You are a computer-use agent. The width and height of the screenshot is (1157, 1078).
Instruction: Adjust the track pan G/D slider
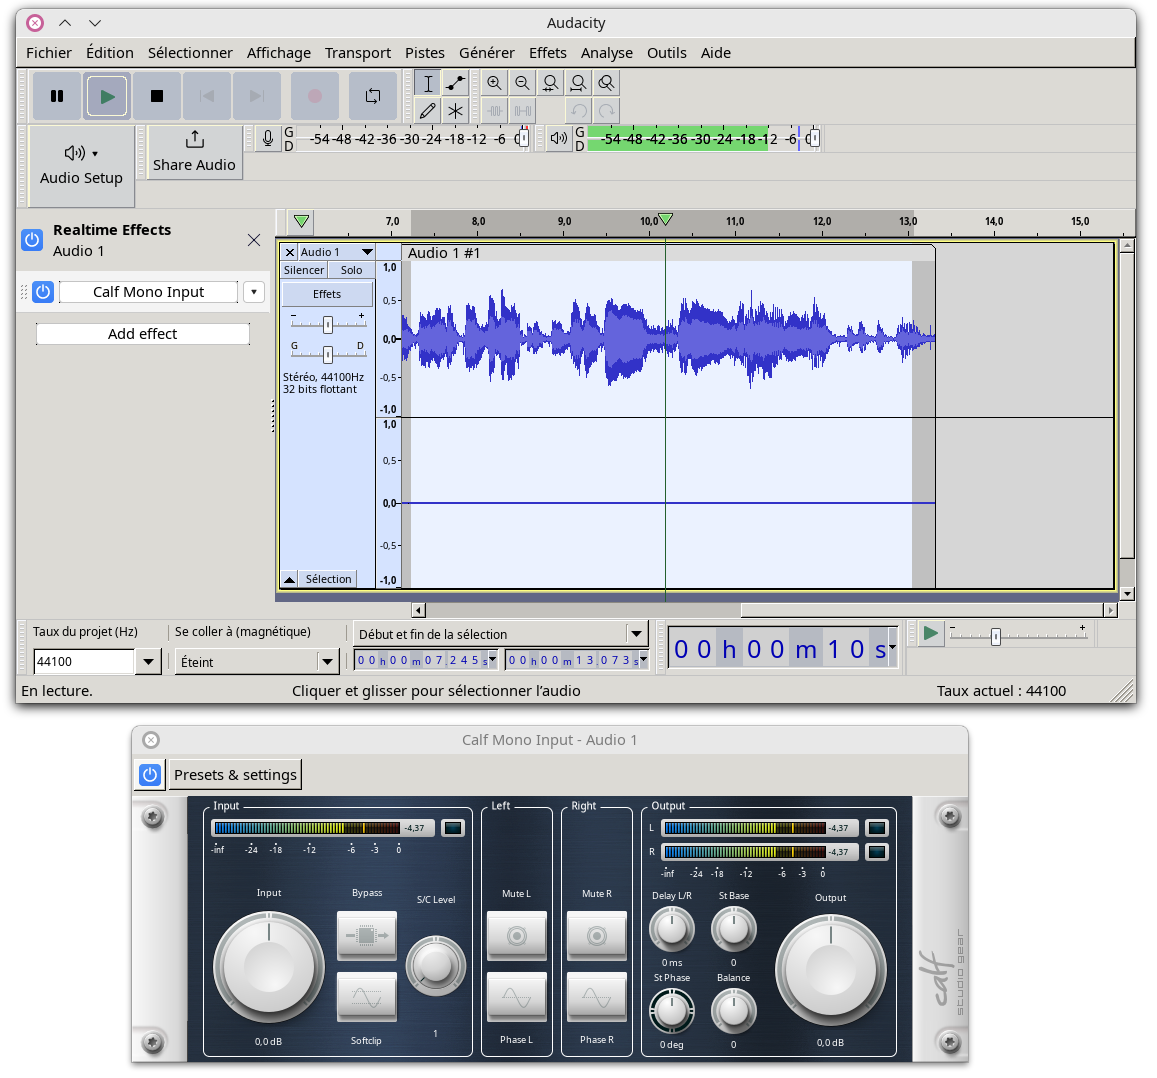point(328,353)
